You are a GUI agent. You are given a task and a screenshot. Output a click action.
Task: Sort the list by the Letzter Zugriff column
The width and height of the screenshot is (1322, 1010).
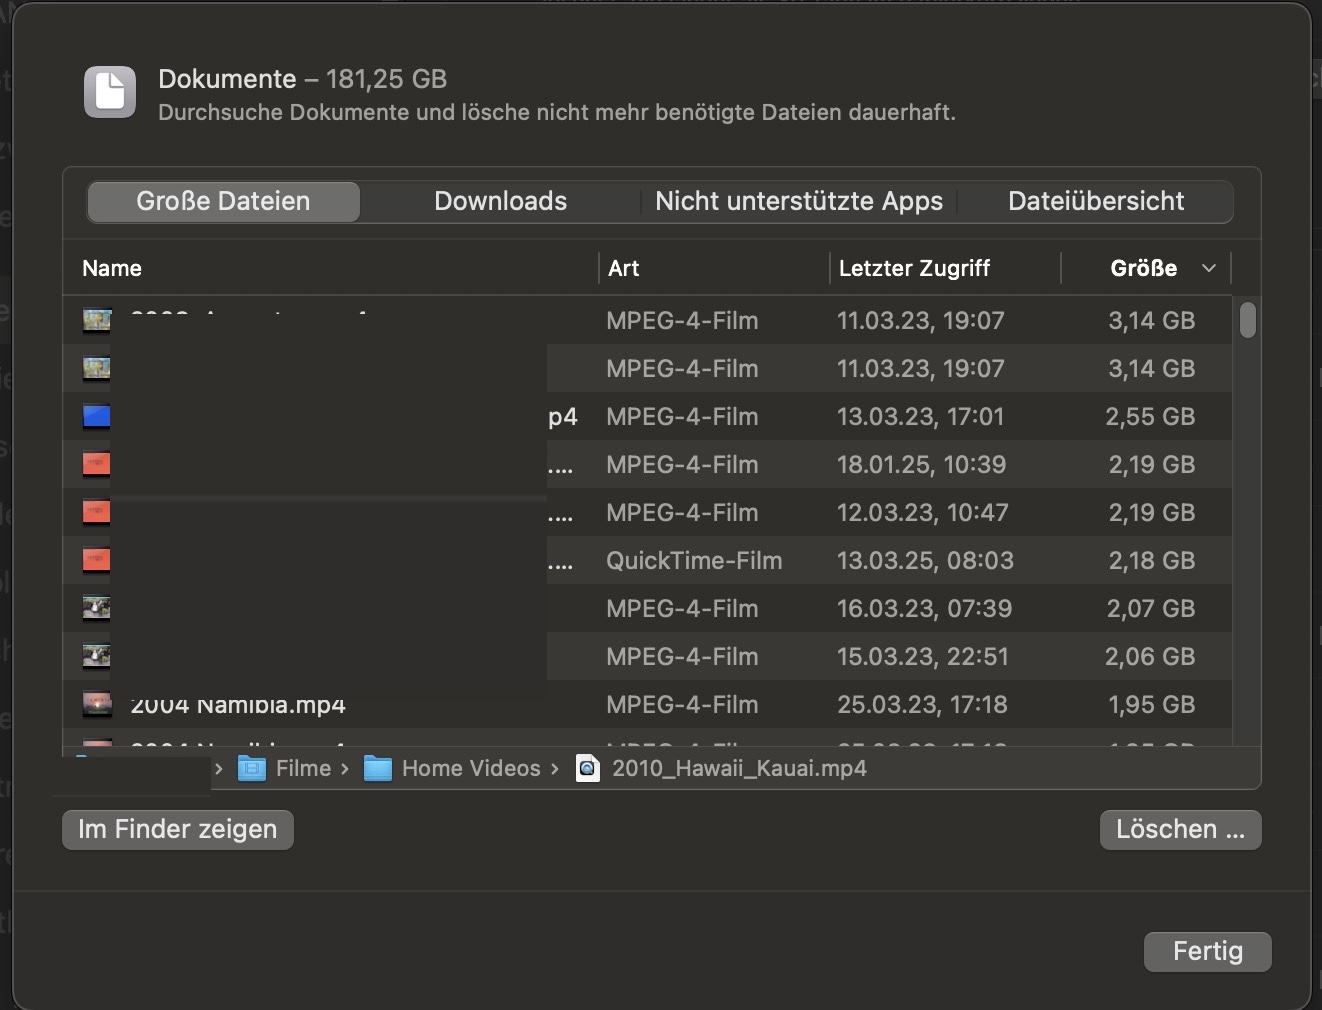coord(914,268)
